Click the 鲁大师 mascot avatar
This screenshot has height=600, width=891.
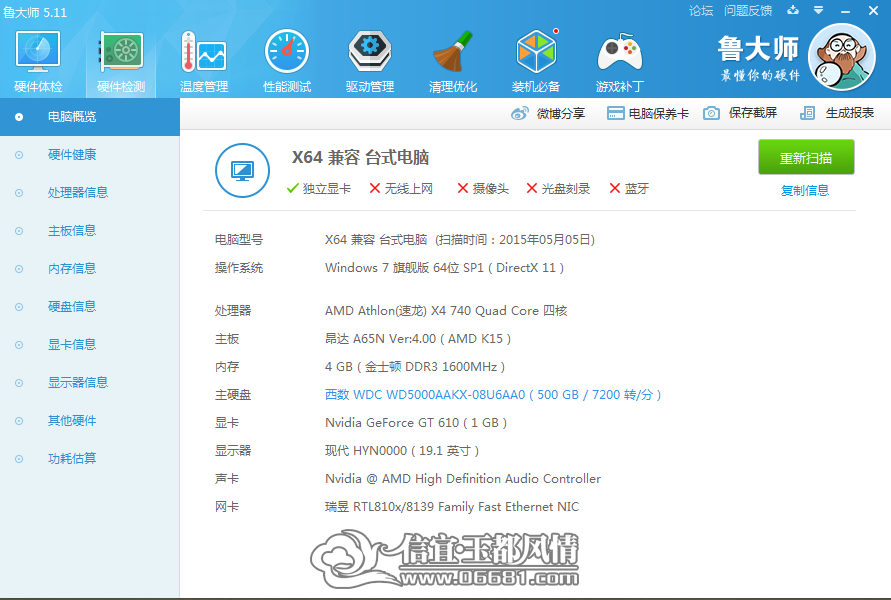(842, 57)
